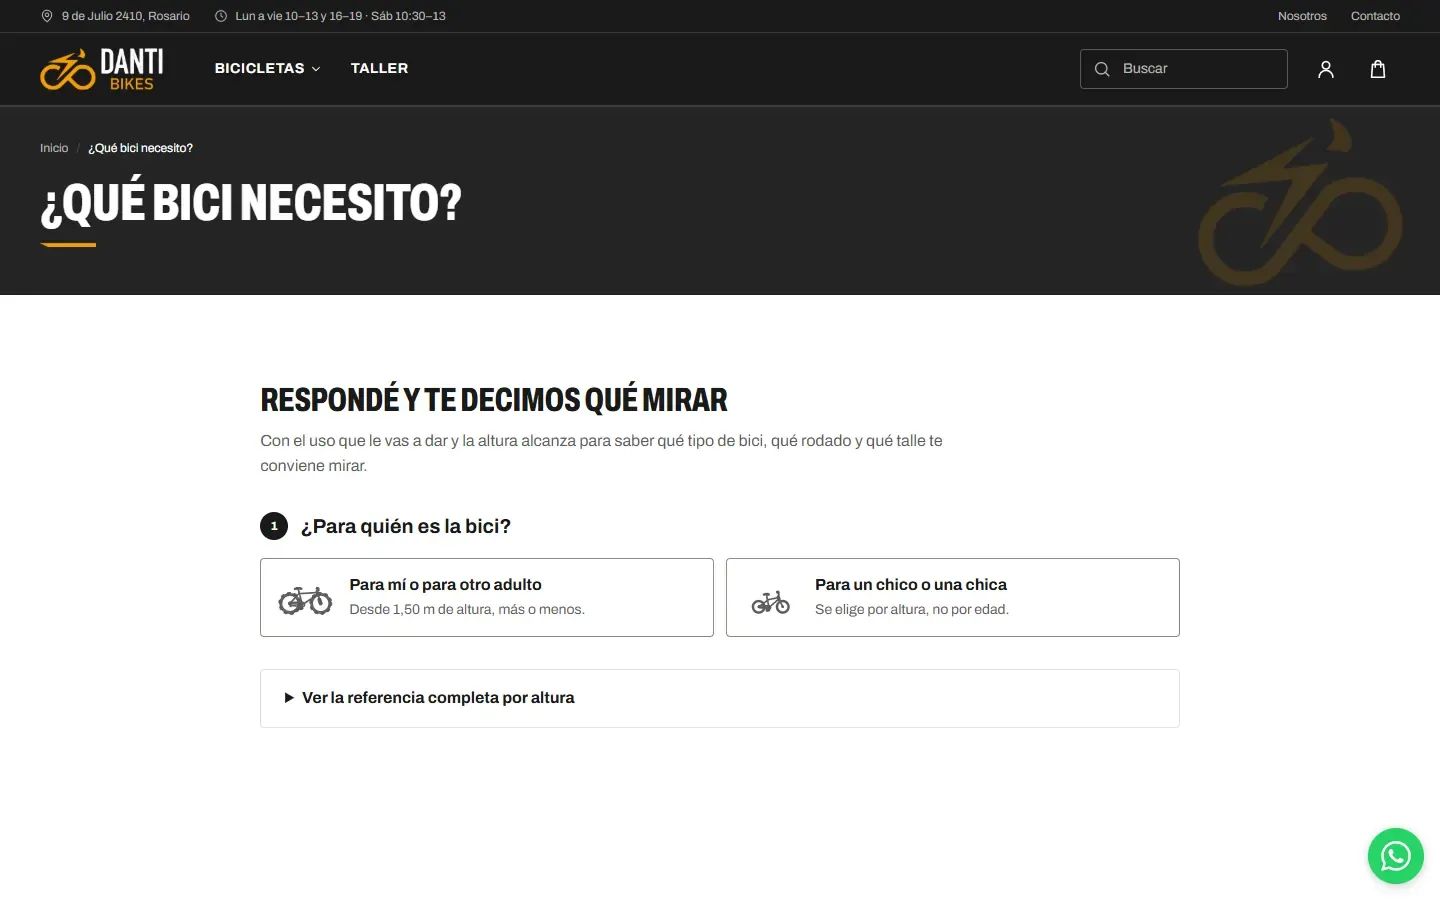Viewport: 1440px width, 900px height.
Task: Click the search magnifier icon
Action: click(1102, 69)
